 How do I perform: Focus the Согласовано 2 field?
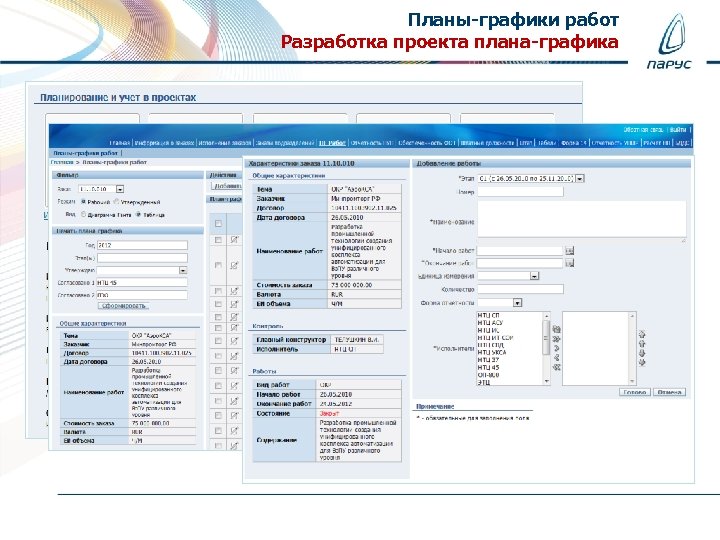pos(142,295)
